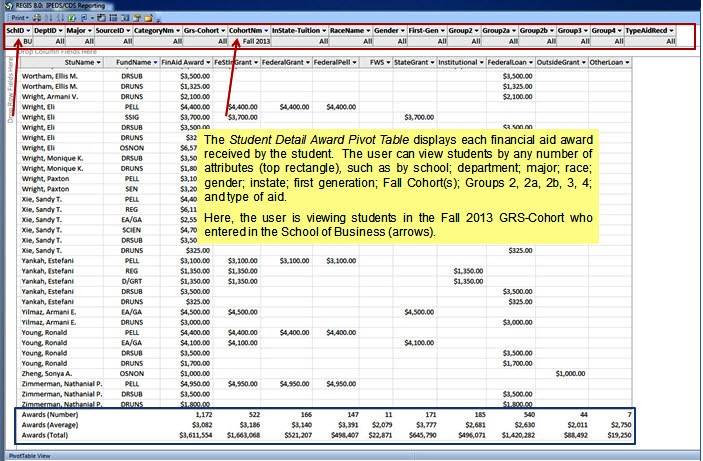Viewport: 703px width, 461px height.
Task: Open the InState-Tuition filter dropdown
Action: pyautogui.click(x=324, y=30)
